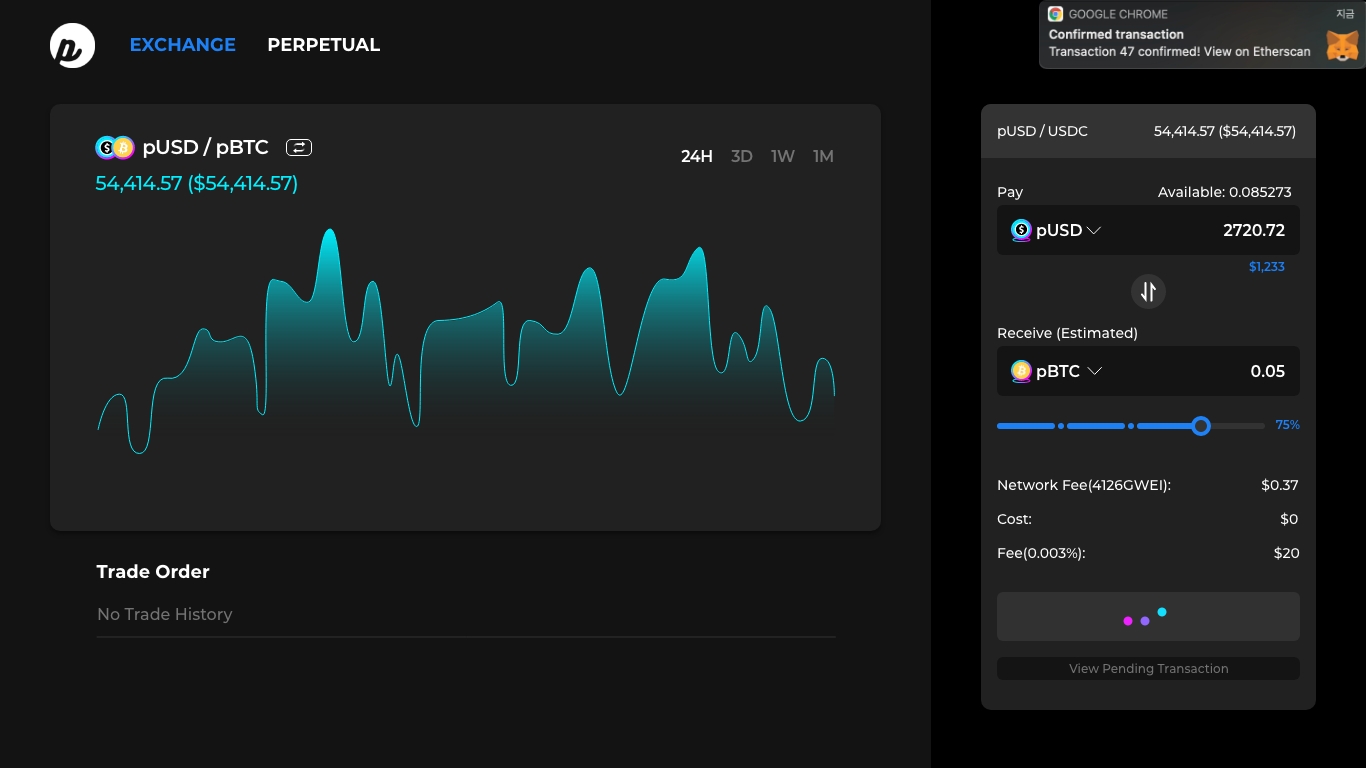Viewport: 1366px width, 768px height.
Task: Click the pBTC coin icon in Receive field
Action: click(x=1021, y=371)
